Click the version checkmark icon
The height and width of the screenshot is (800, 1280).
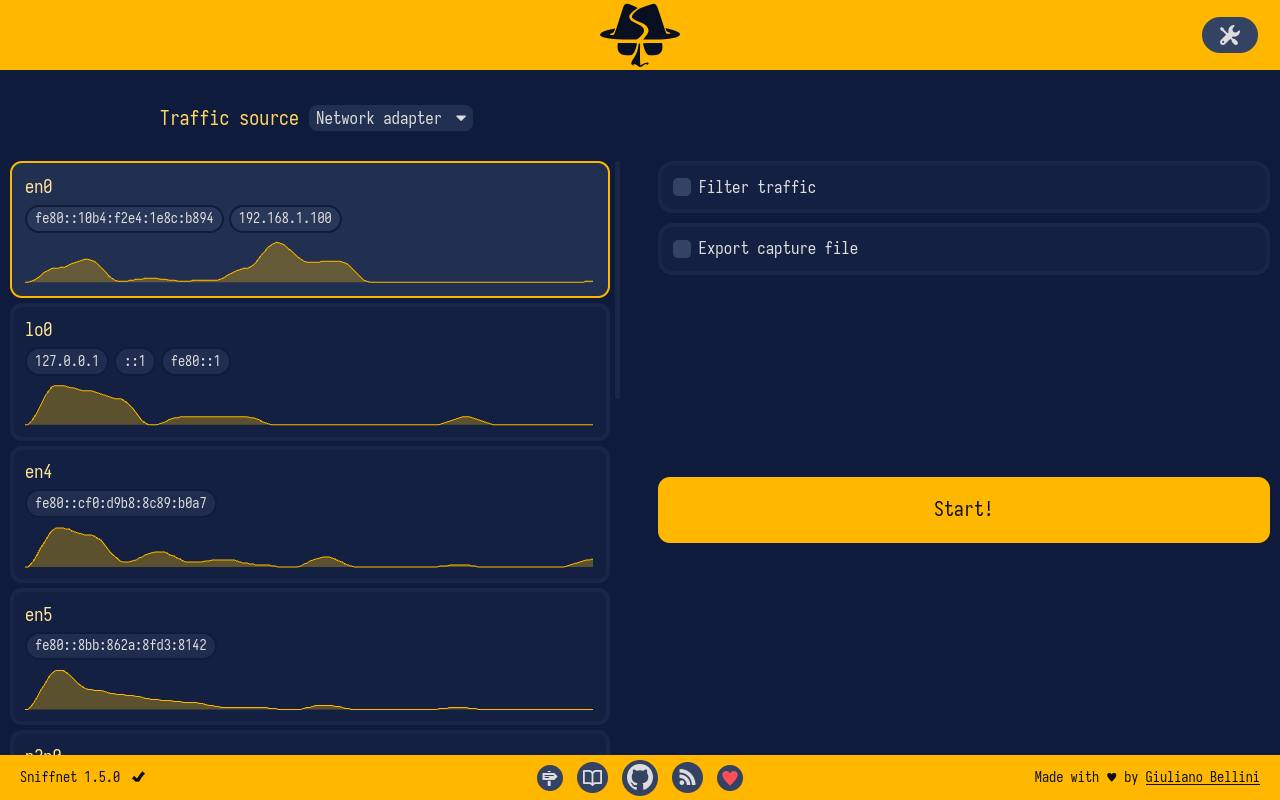click(139, 777)
